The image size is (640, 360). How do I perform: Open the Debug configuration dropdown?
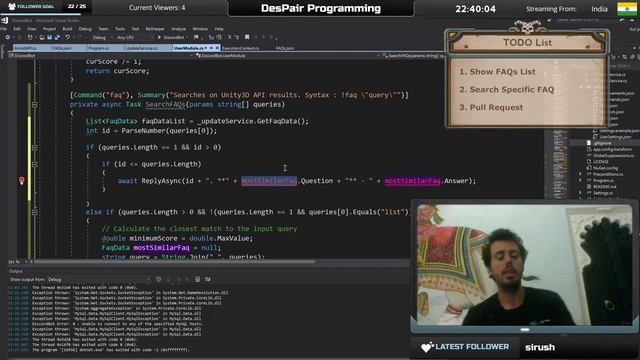point(102,37)
